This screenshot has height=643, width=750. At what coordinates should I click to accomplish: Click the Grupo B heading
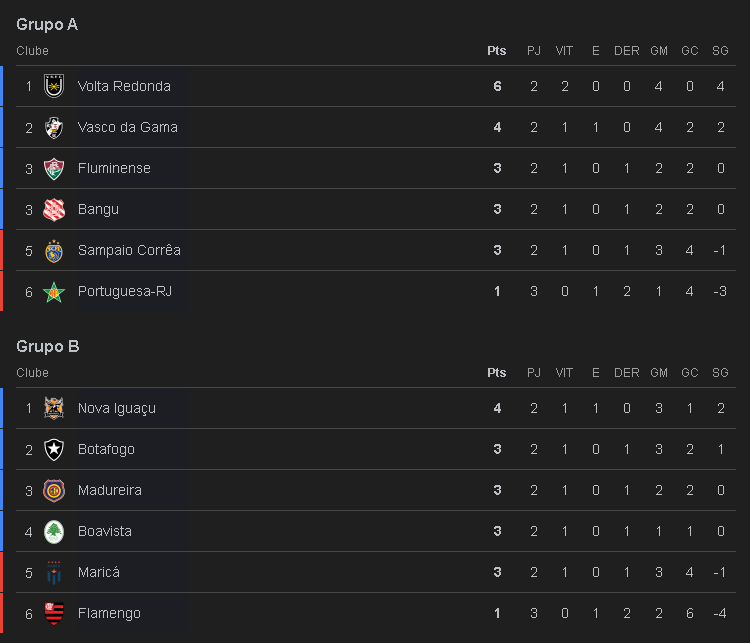tap(47, 346)
